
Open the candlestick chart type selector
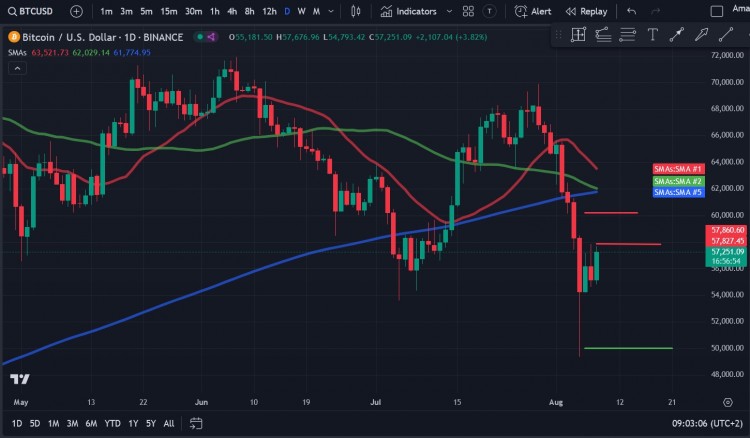click(x=361, y=12)
